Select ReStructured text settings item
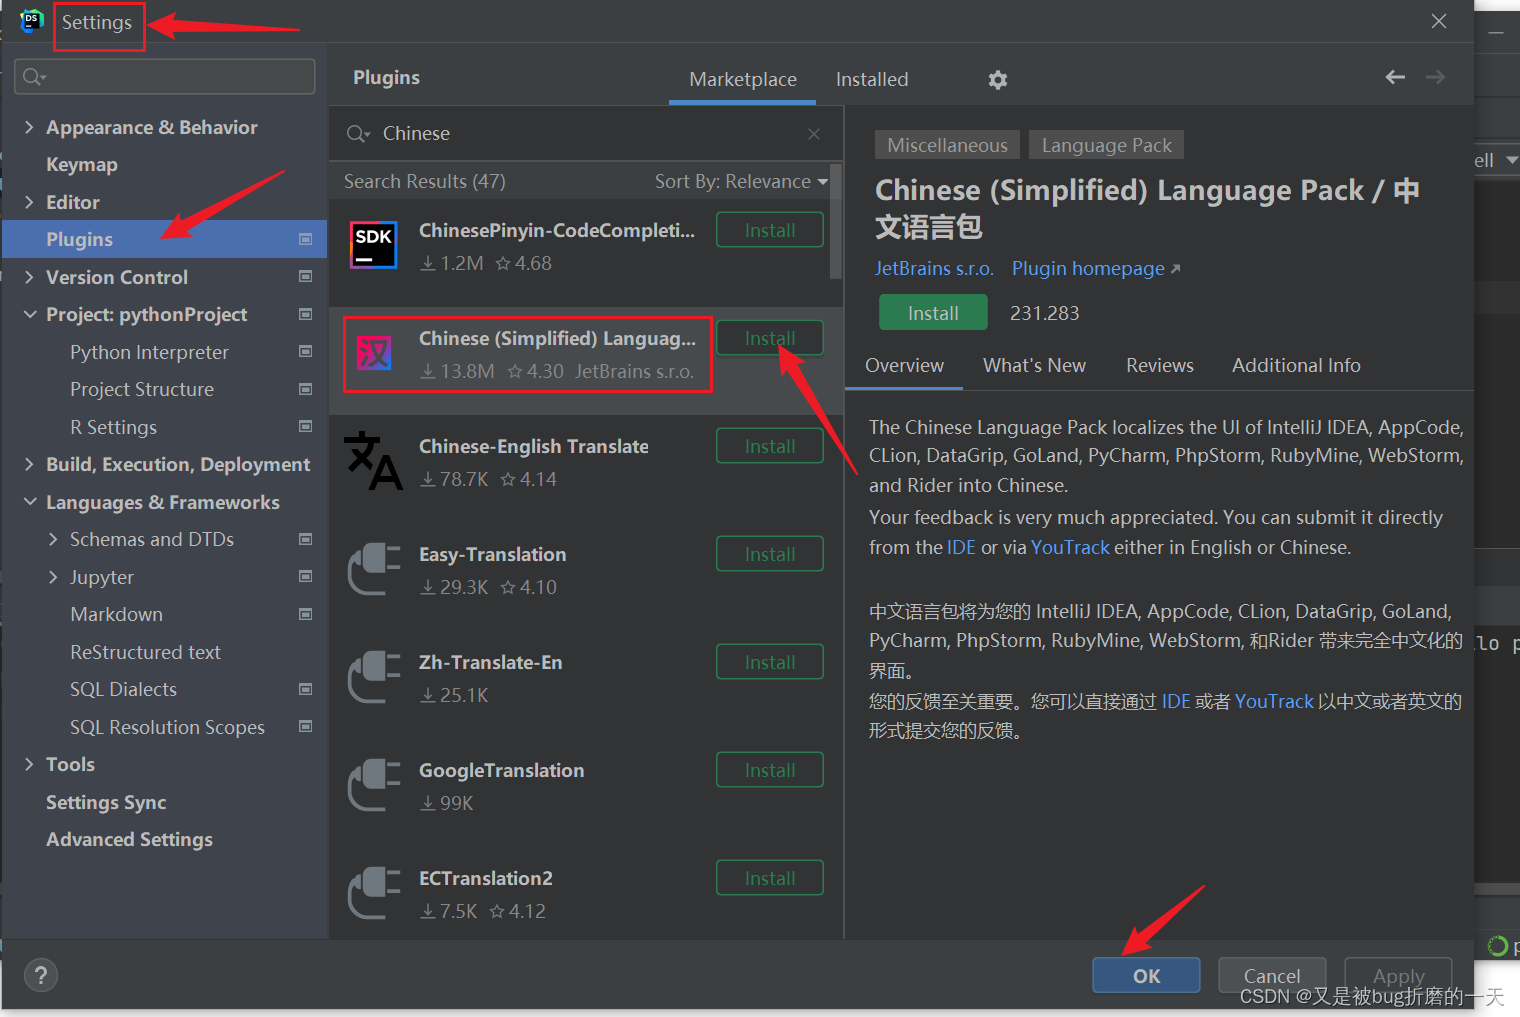Screen dimensions: 1520x1017 145,652
